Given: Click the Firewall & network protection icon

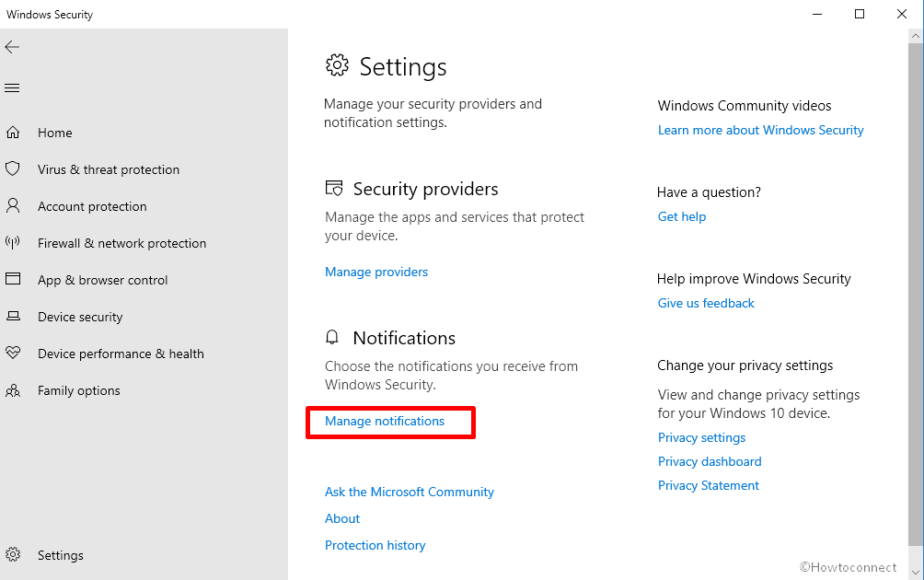Looking at the screenshot, I should (x=14, y=243).
